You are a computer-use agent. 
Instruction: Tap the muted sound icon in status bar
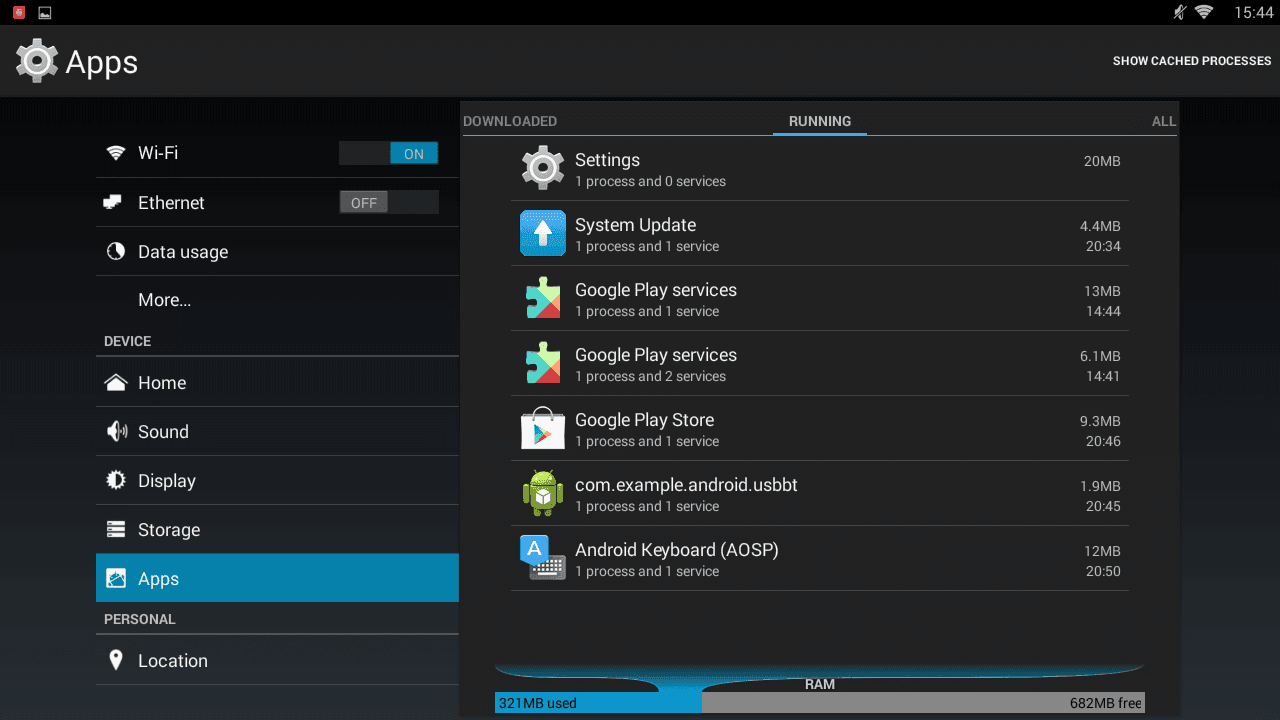tap(1180, 12)
